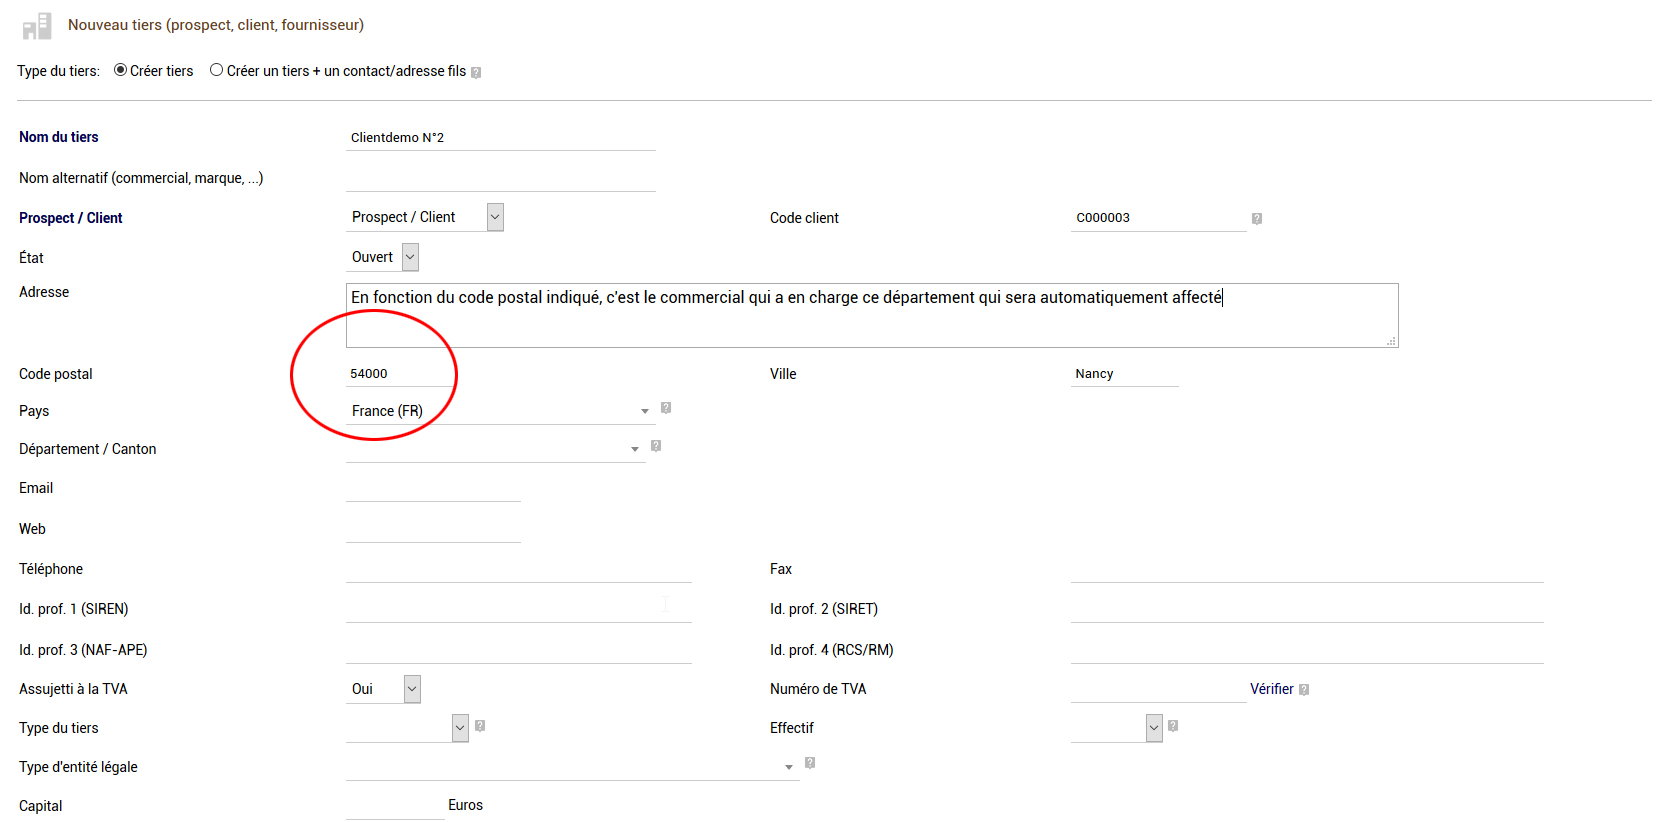The height and width of the screenshot is (822, 1670).
Task: Click the help icon beside Code client field
Action: (x=1257, y=219)
